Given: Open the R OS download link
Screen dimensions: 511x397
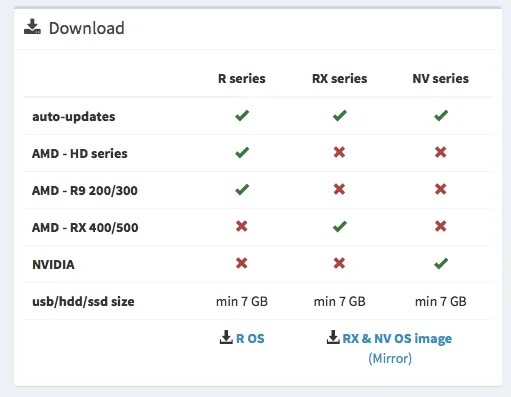Looking at the screenshot, I should click(x=250, y=339).
